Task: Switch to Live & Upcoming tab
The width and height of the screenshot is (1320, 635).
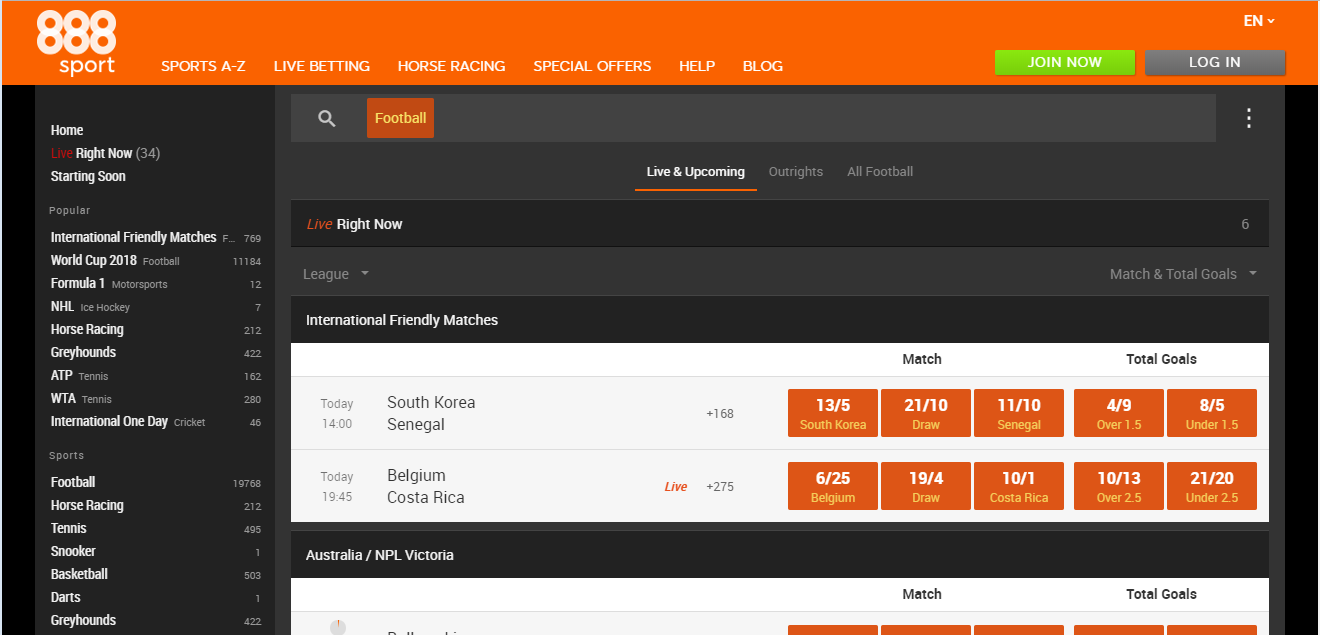Action: [695, 172]
